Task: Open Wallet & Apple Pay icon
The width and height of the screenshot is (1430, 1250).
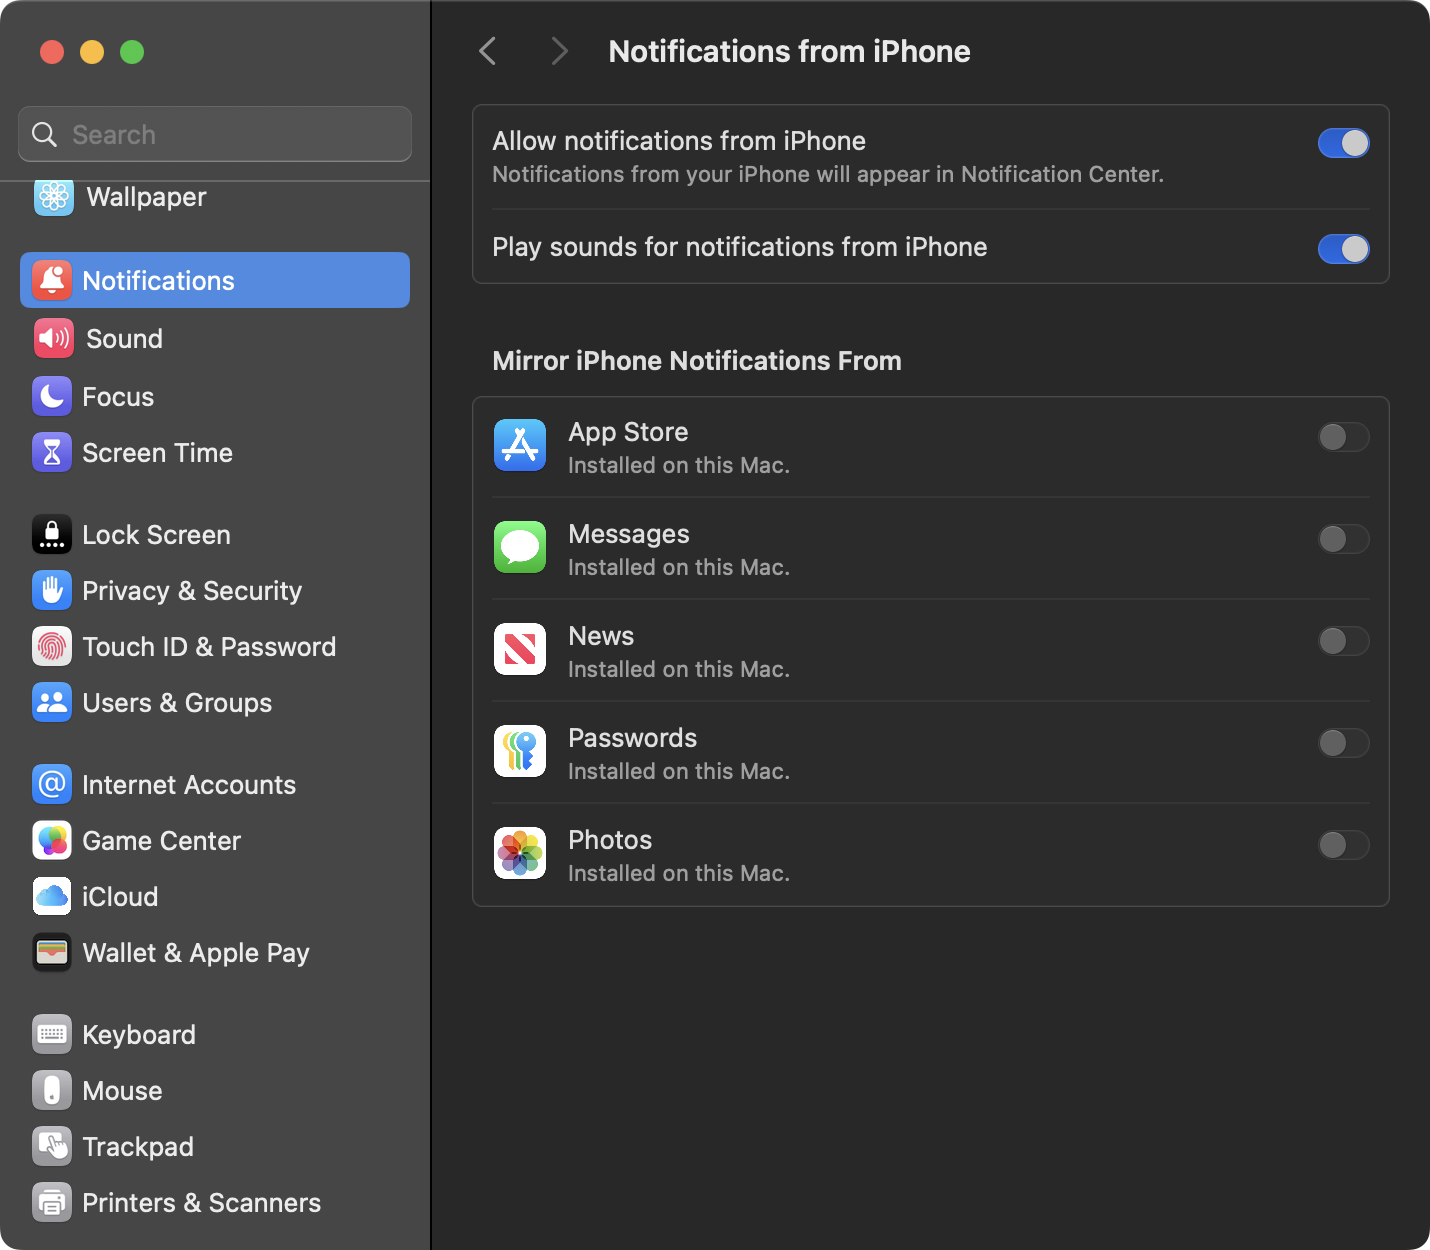Action: pos(52,952)
